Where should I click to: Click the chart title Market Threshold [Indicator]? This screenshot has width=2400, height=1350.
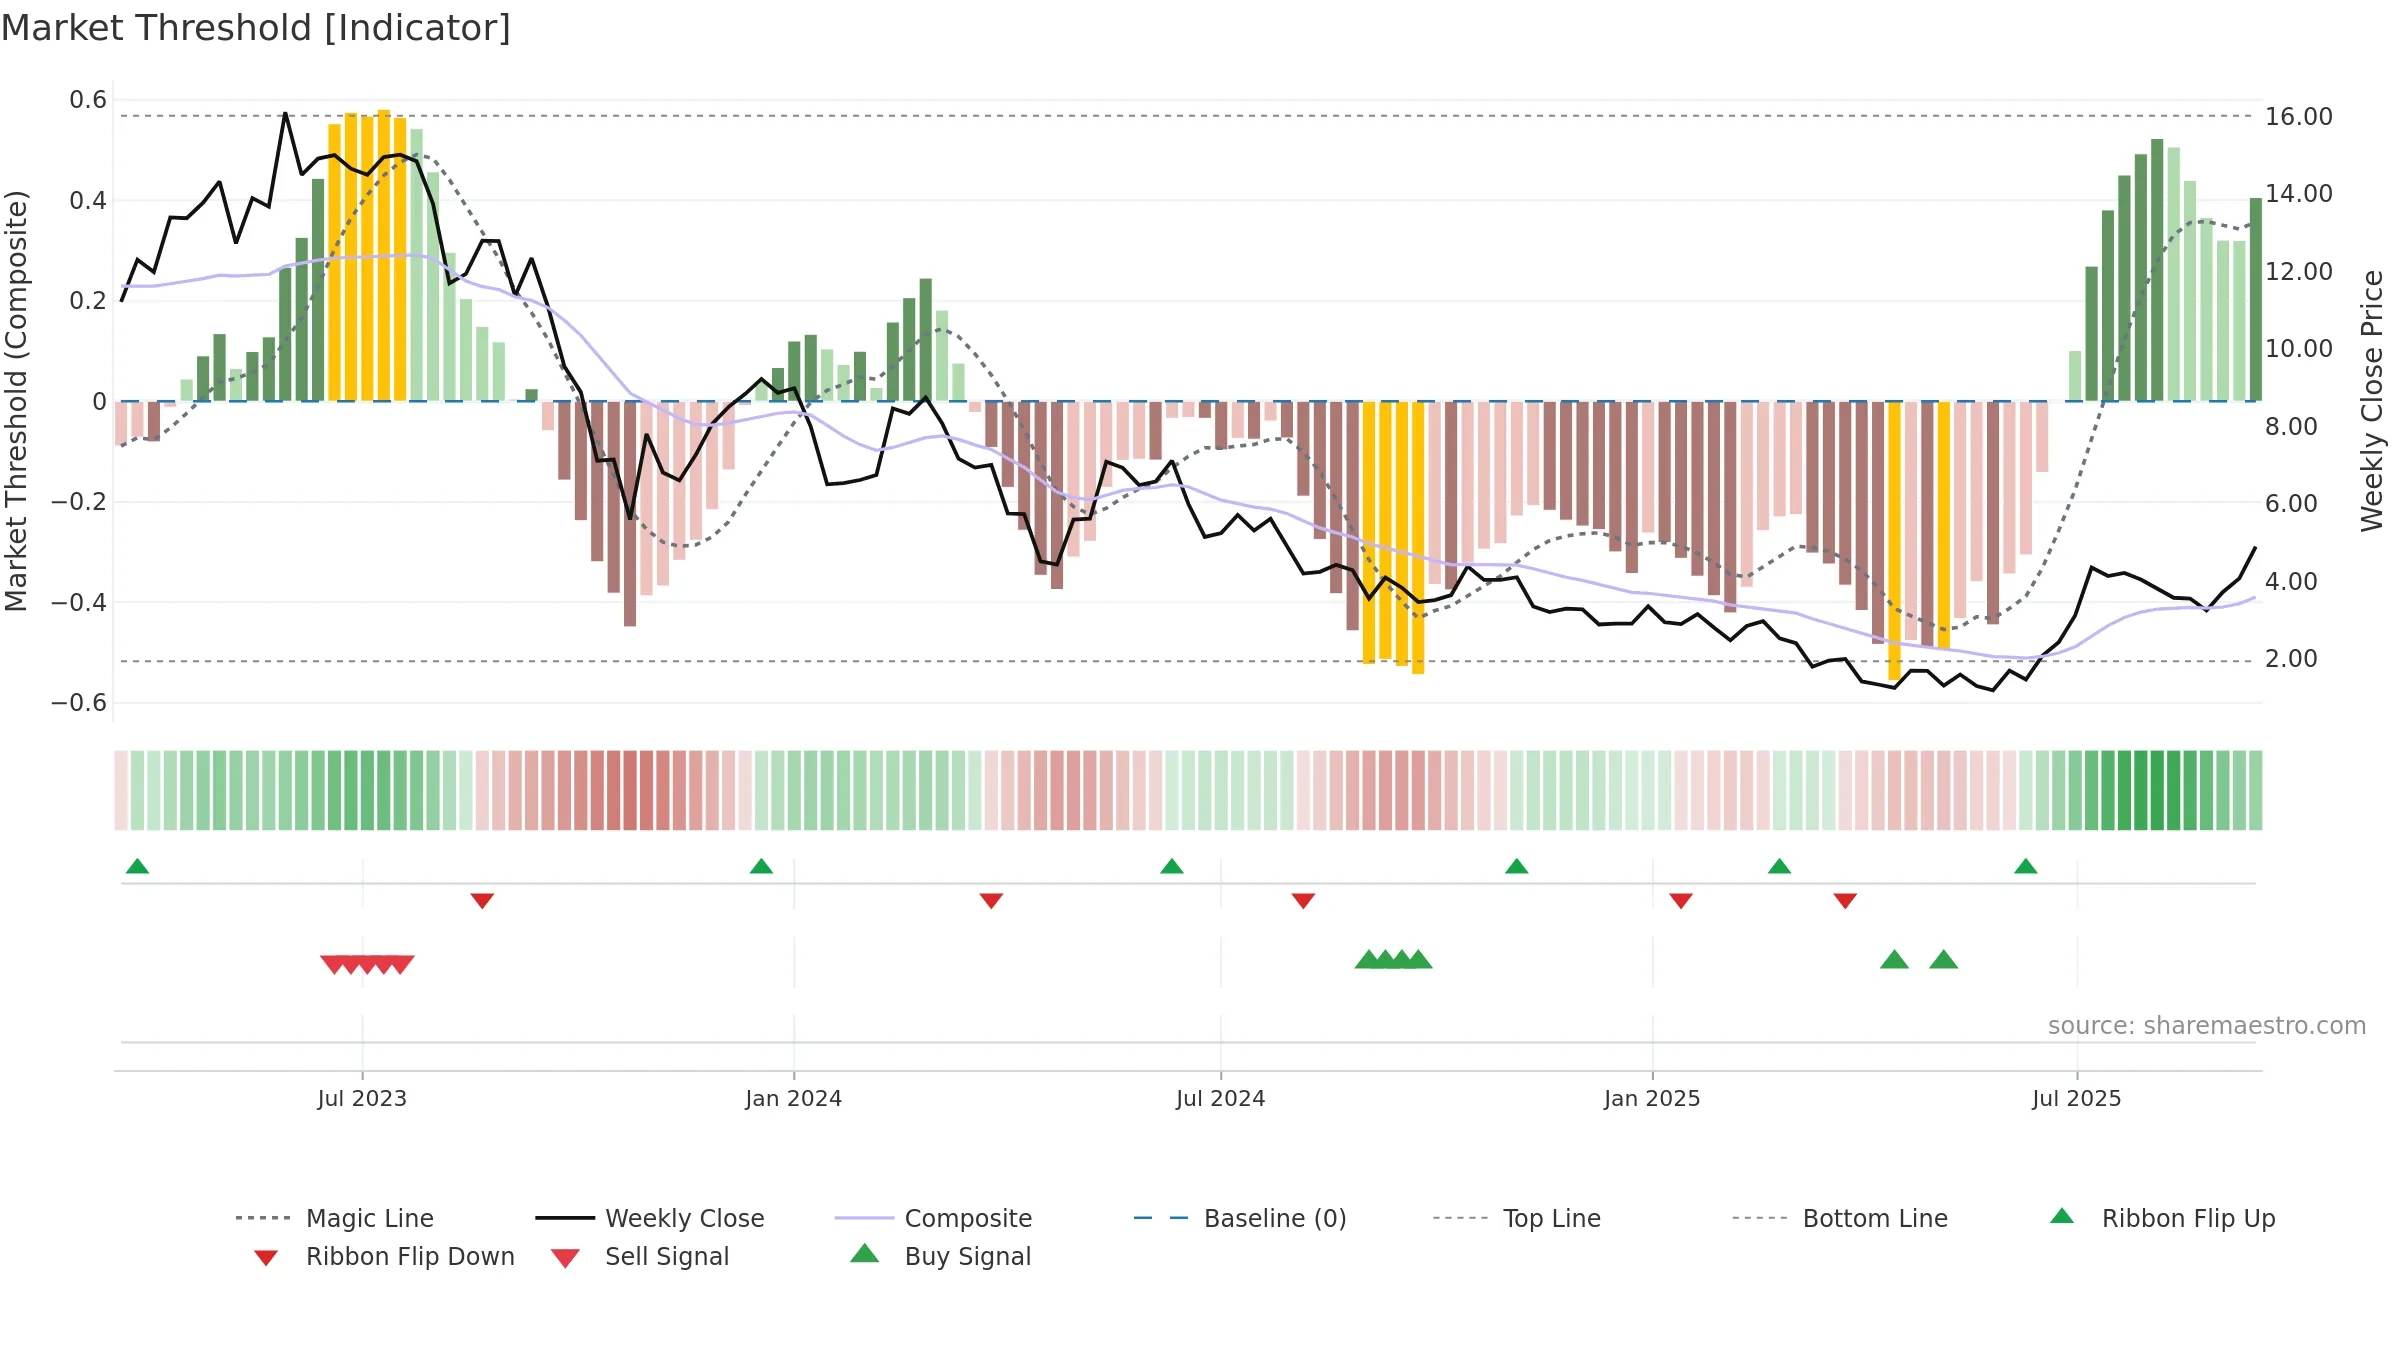click(x=256, y=28)
